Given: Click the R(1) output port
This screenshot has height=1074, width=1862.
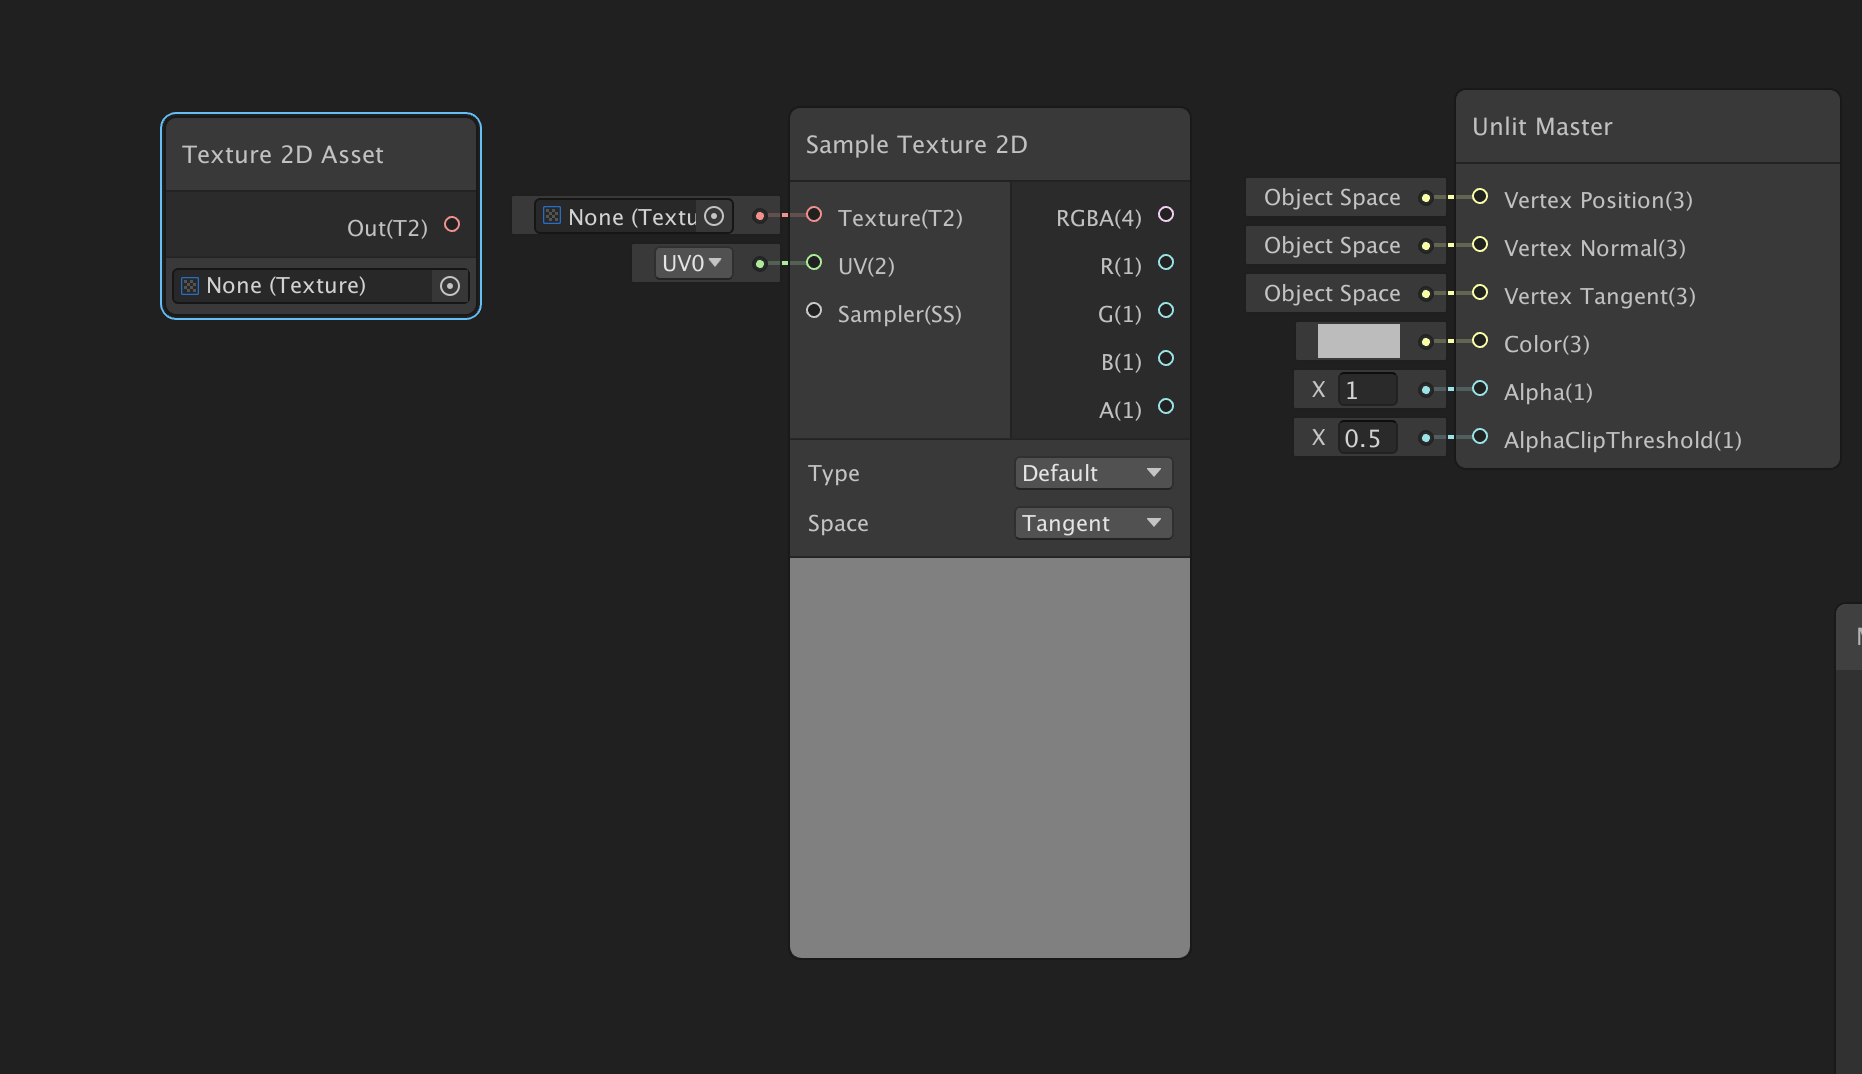Looking at the screenshot, I should pyautogui.click(x=1165, y=263).
